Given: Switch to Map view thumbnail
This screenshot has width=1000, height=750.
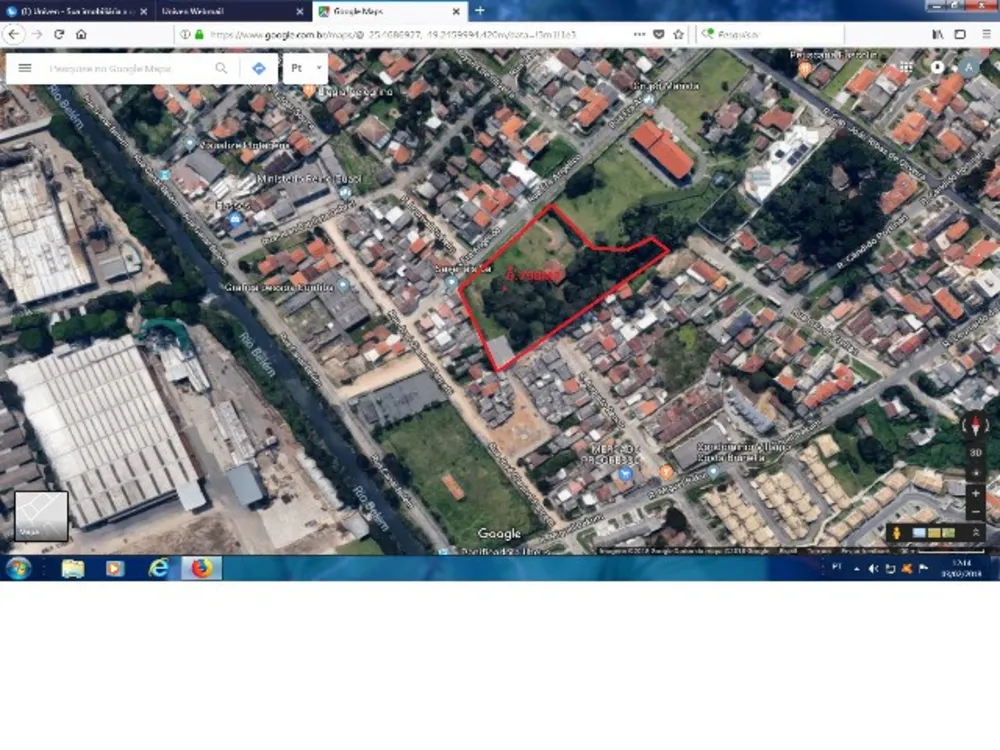Looking at the screenshot, I should 41,517.
